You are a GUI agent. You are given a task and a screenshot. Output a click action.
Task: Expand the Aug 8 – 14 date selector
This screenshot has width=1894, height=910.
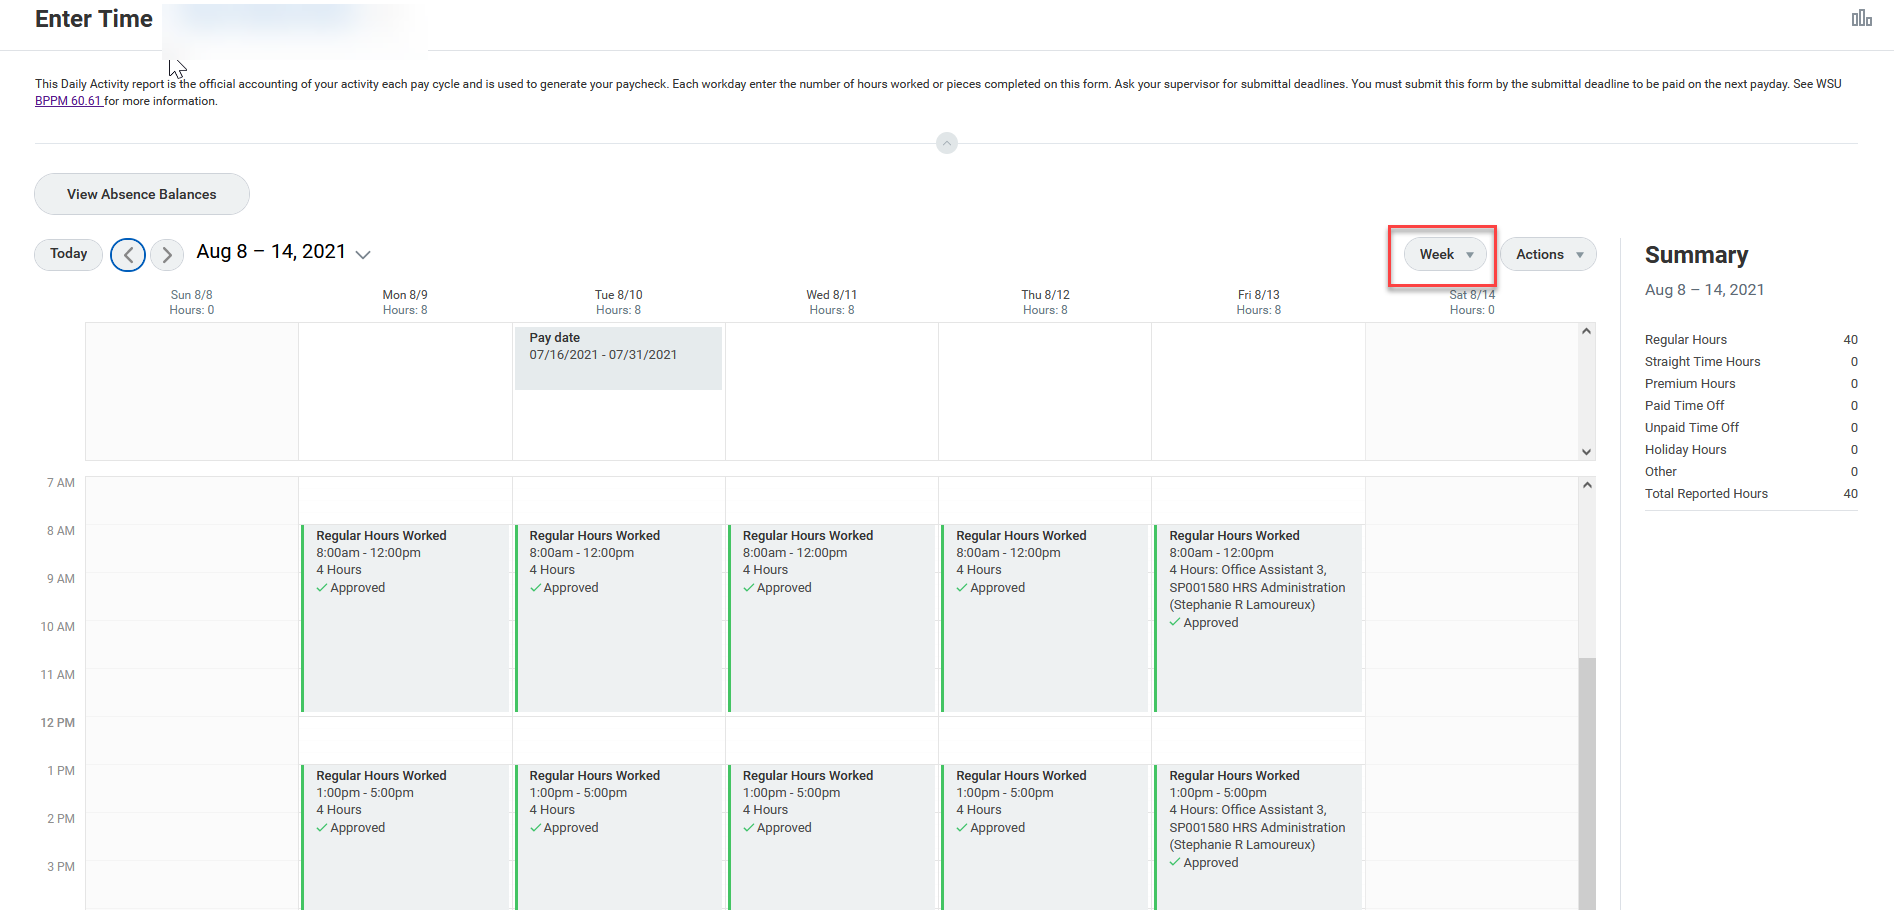(x=362, y=254)
